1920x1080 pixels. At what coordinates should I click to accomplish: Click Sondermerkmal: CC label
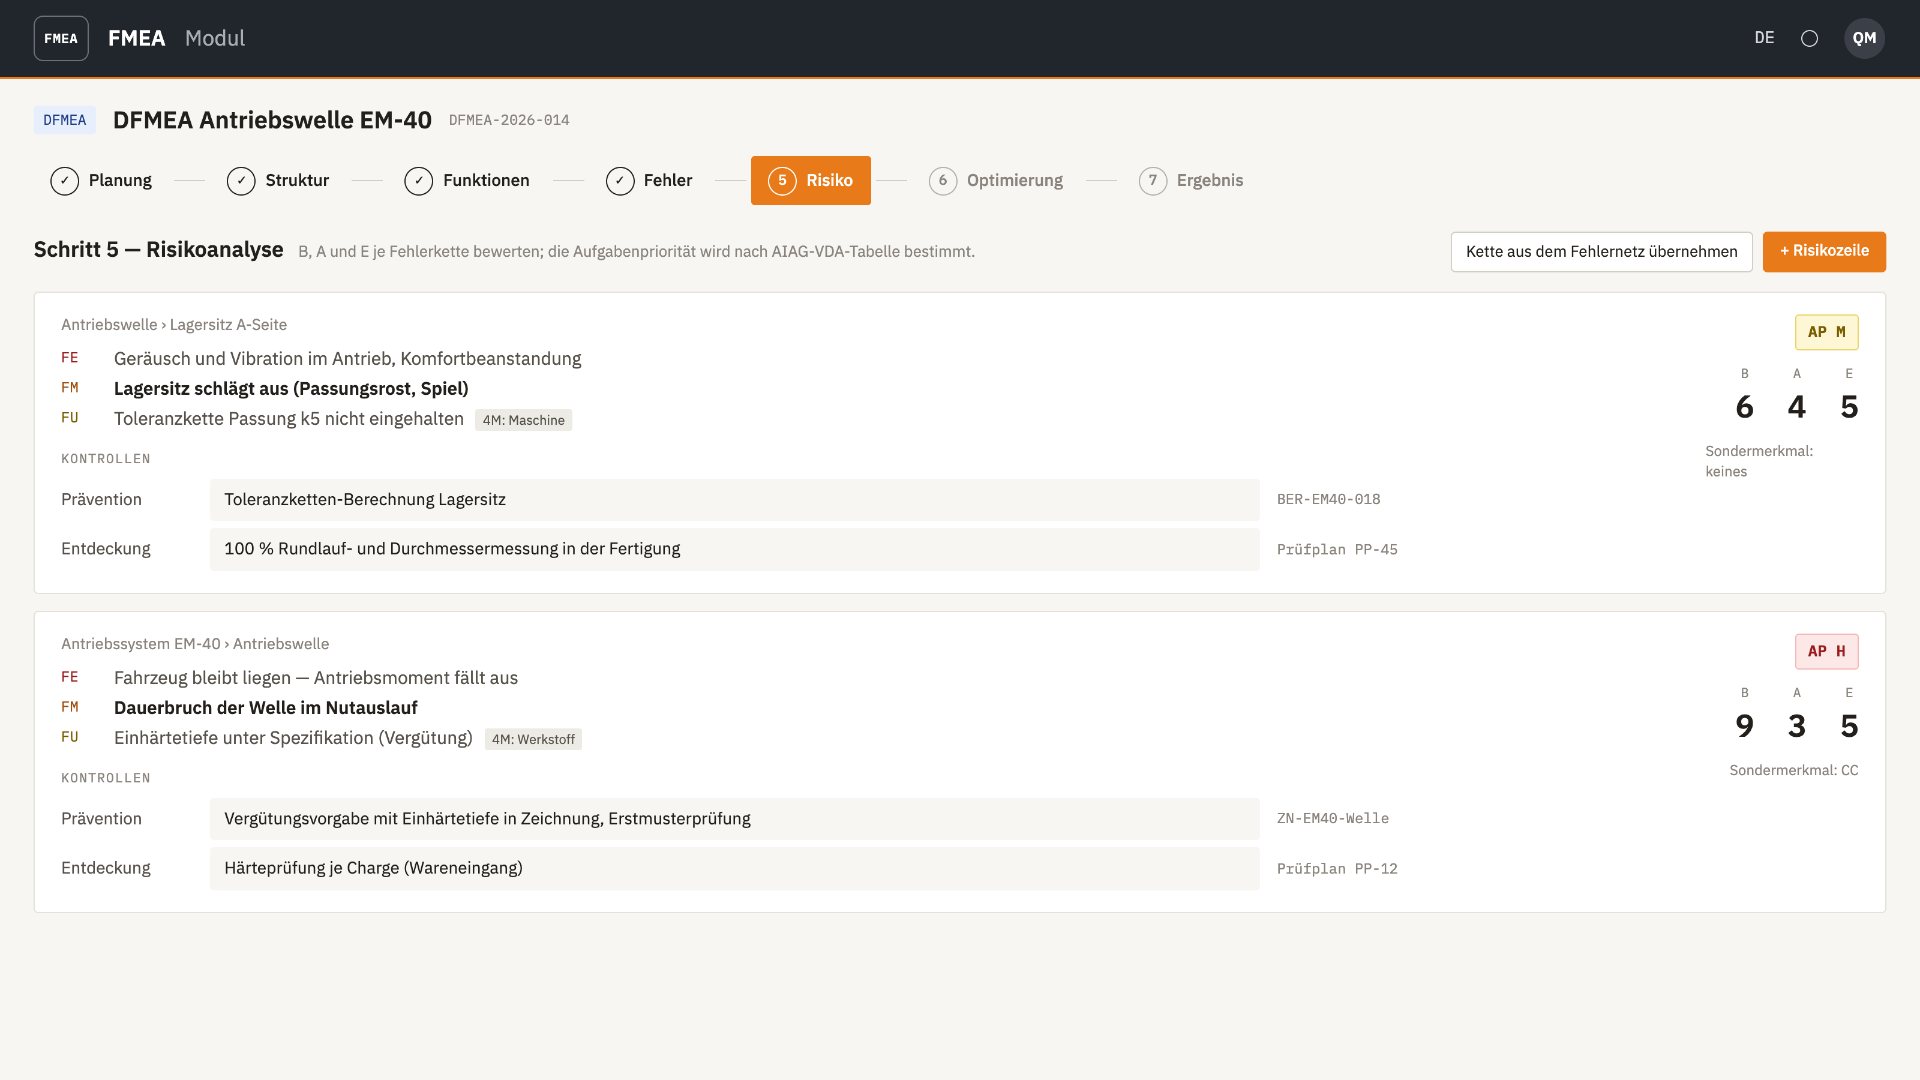coord(1794,770)
